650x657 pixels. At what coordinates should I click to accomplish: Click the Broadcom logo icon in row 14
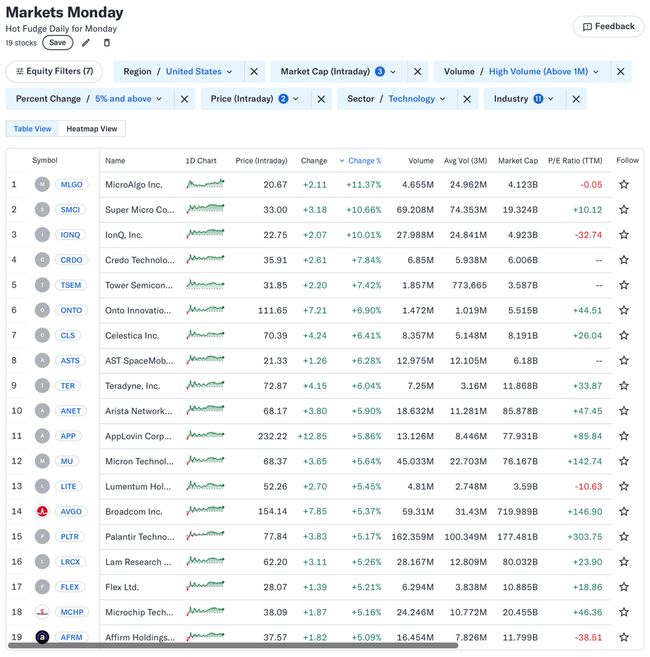click(x=42, y=511)
